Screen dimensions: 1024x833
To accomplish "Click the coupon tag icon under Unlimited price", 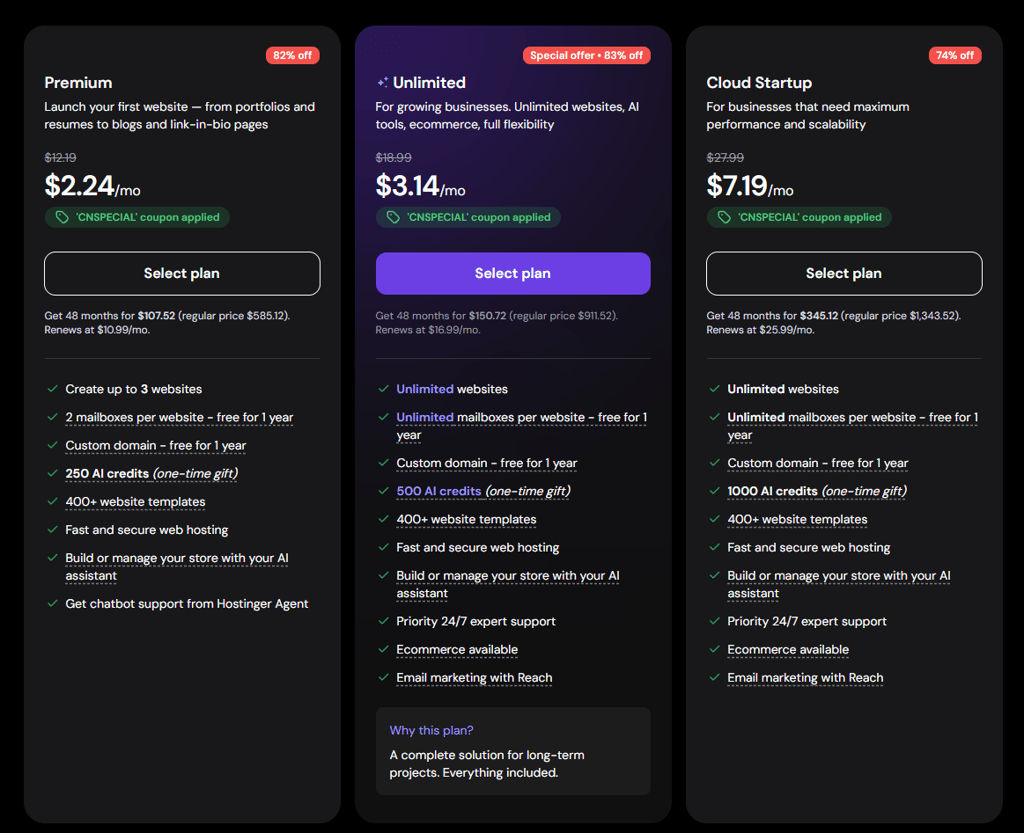I will click(x=393, y=217).
